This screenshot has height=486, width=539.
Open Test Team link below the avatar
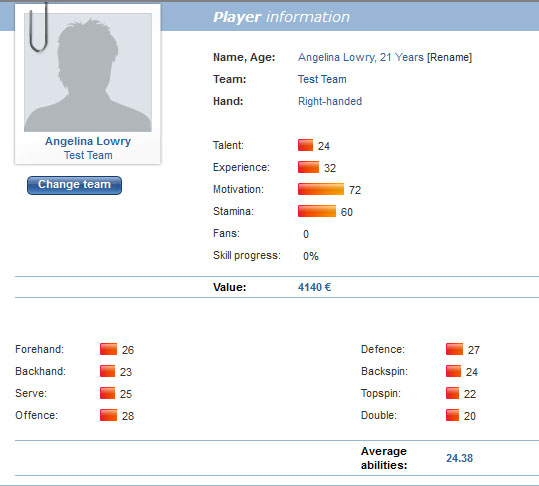(x=88, y=155)
